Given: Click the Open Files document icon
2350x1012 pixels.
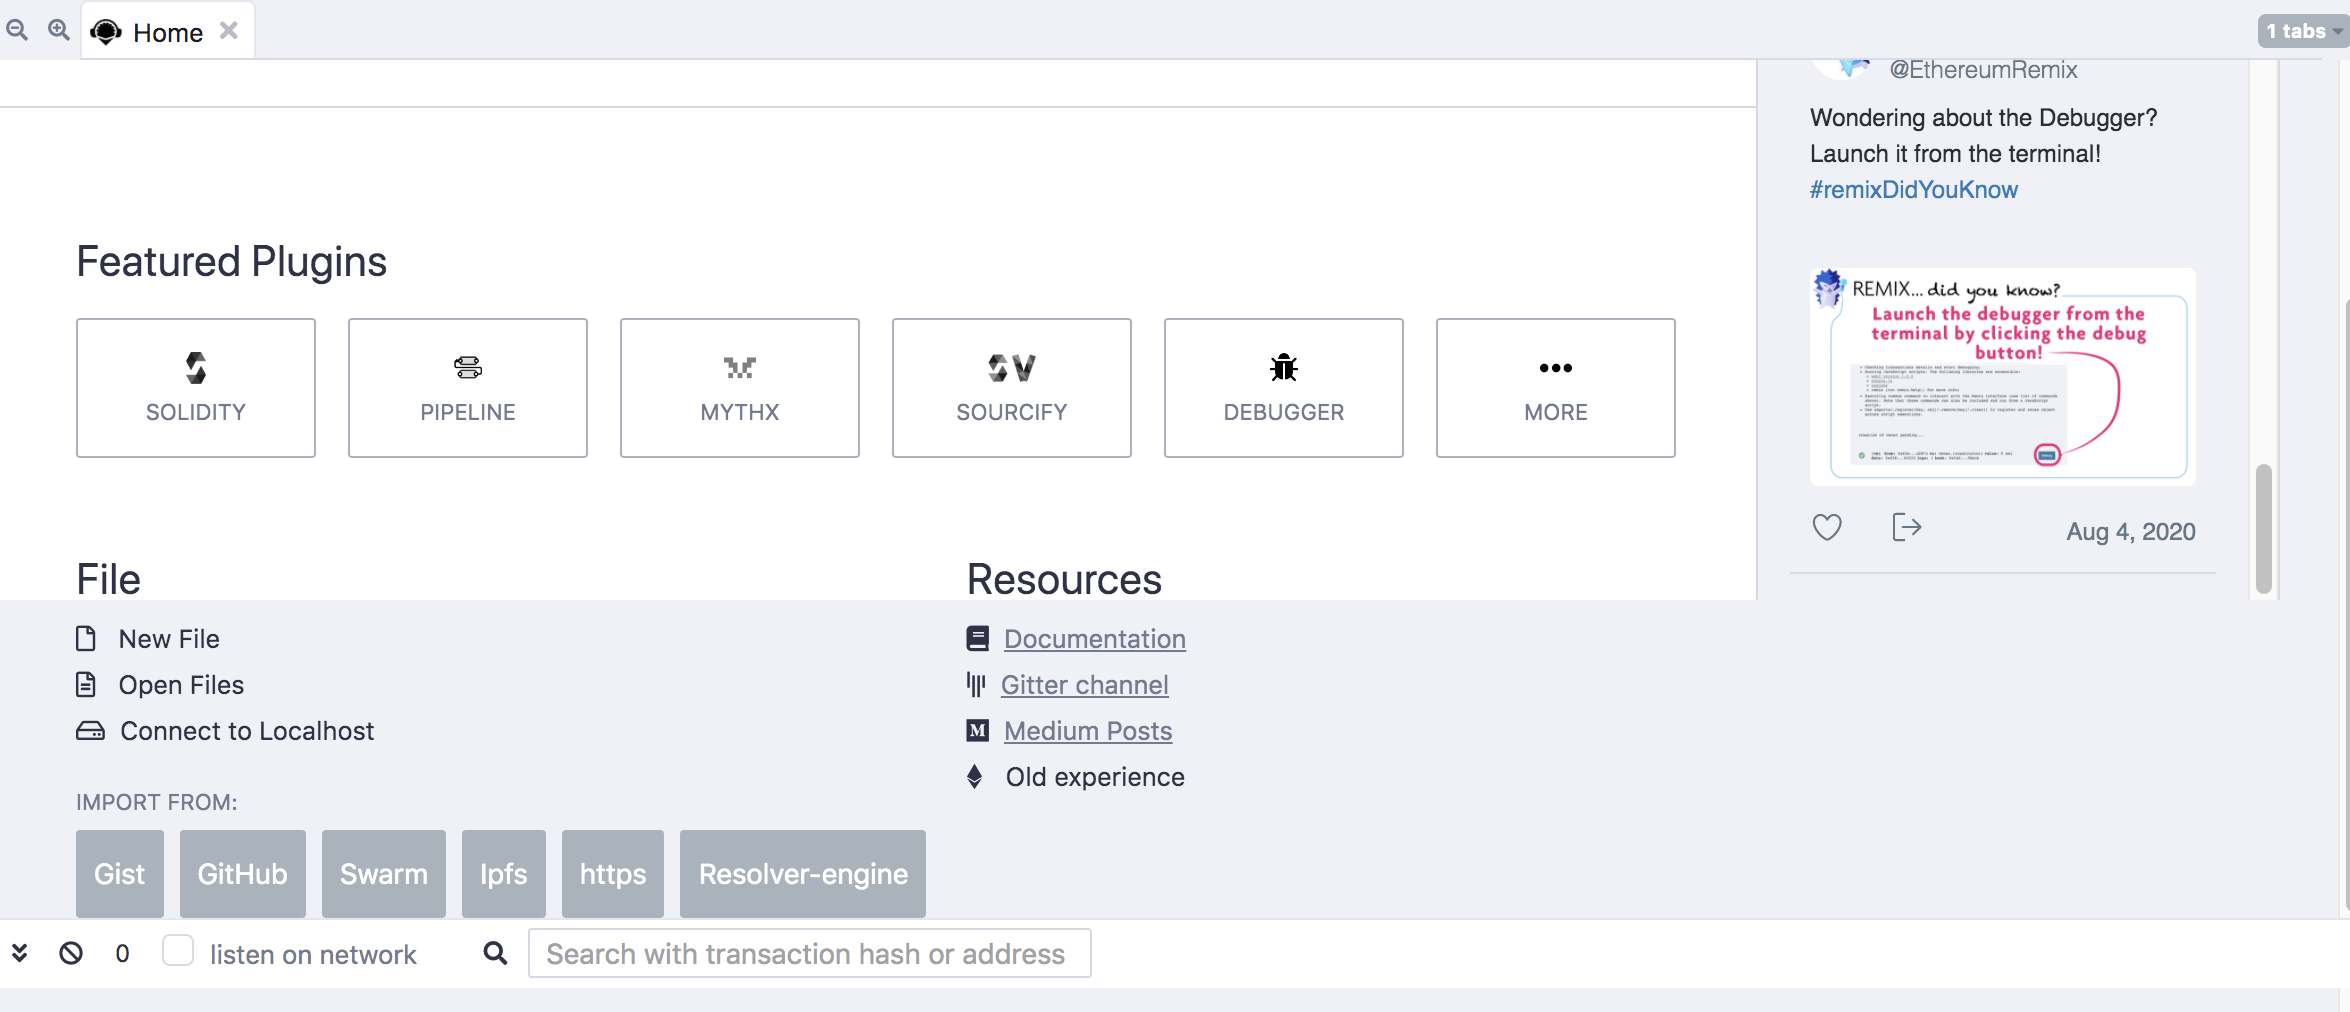Looking at the screenshot, I should [86, 684].
